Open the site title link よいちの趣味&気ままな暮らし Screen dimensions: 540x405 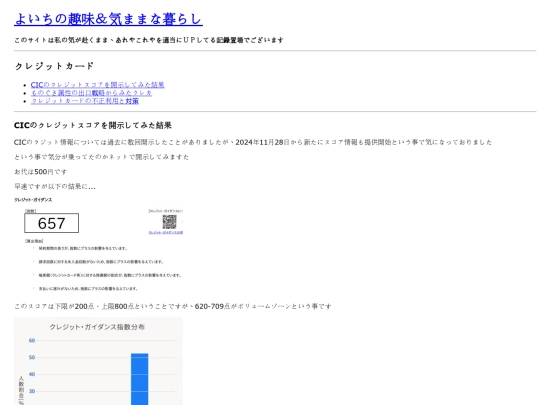pyautogui.click(x=108, y=19)
